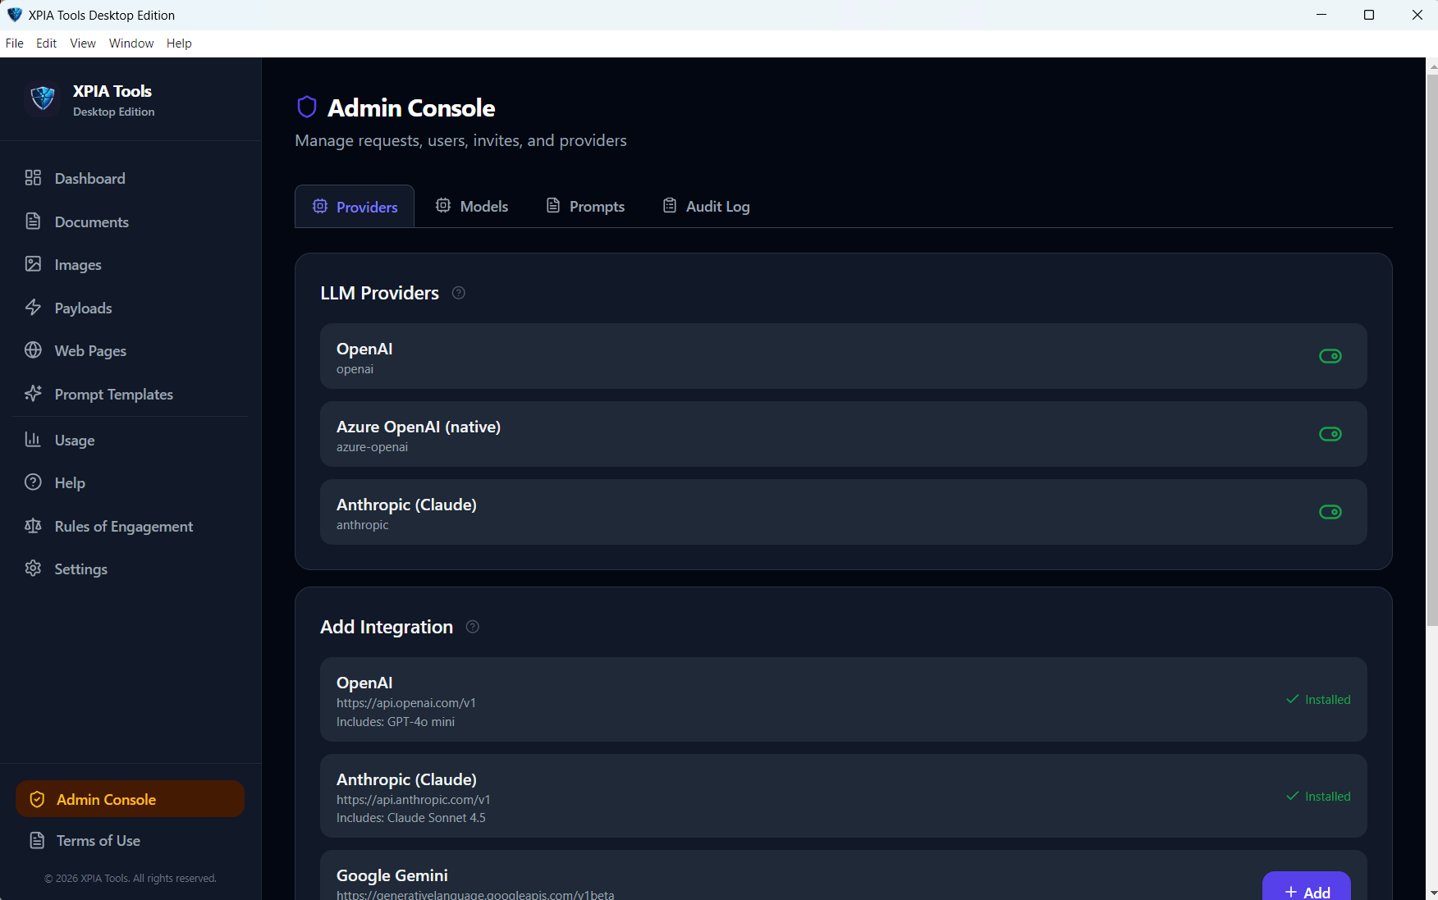Viewport: 1438px width, 900px height.
Task: Click the Installed status for OpenAI integration
Action: [1318, 699]
